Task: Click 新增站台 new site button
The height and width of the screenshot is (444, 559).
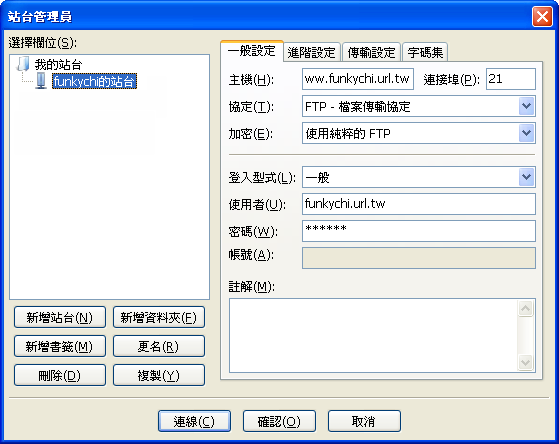Action: [x=60, y=317]
